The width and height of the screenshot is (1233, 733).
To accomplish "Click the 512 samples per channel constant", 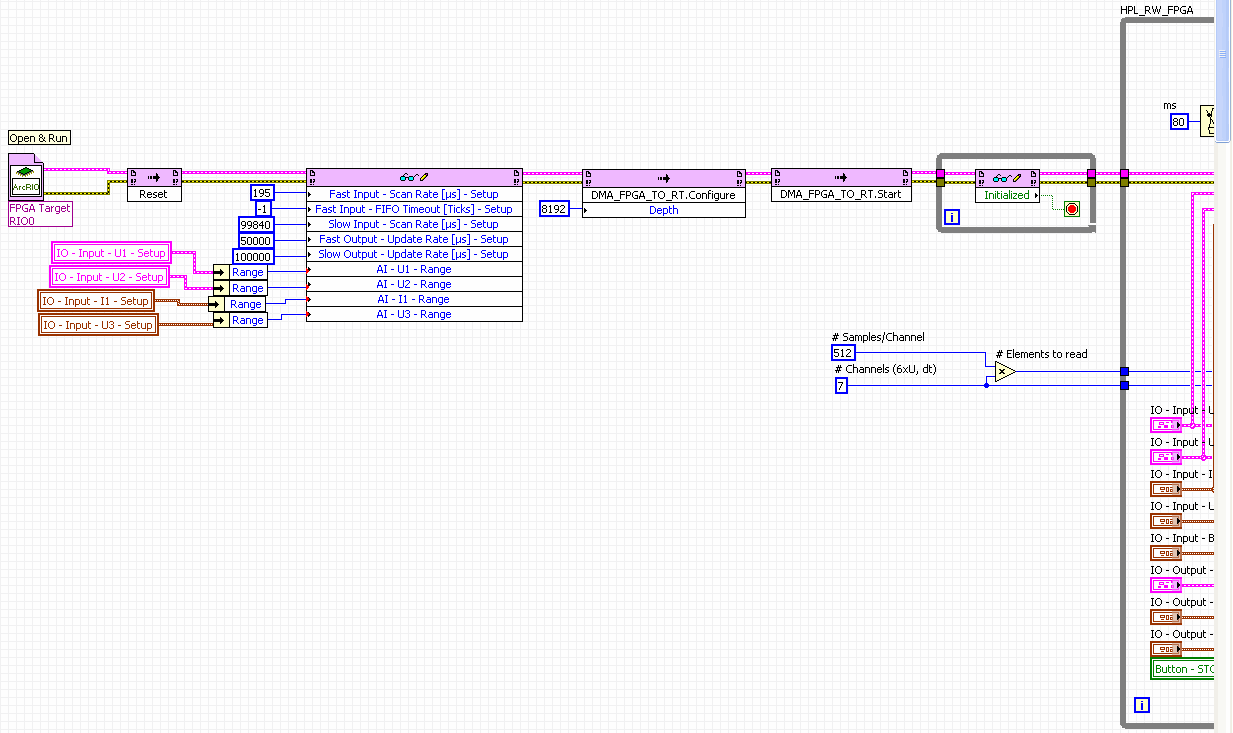I will 843,353.
